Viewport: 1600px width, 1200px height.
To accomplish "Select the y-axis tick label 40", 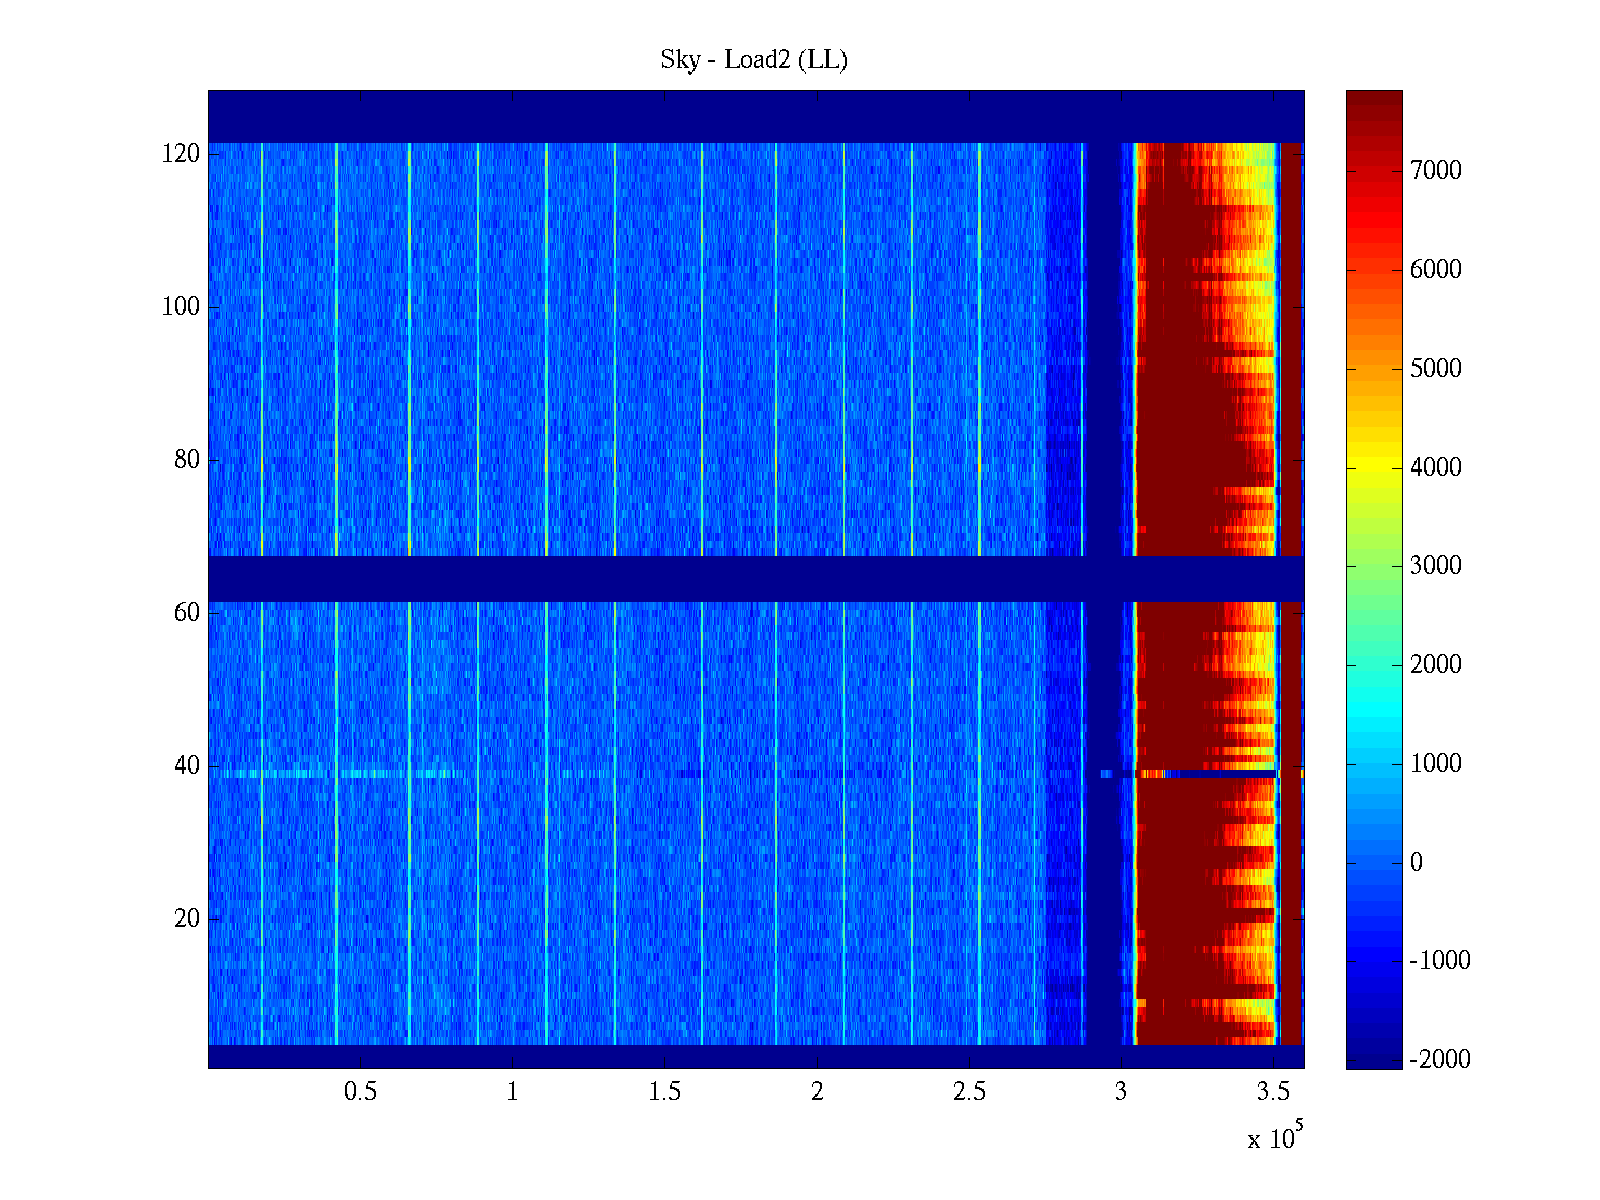I will [187, 766].
